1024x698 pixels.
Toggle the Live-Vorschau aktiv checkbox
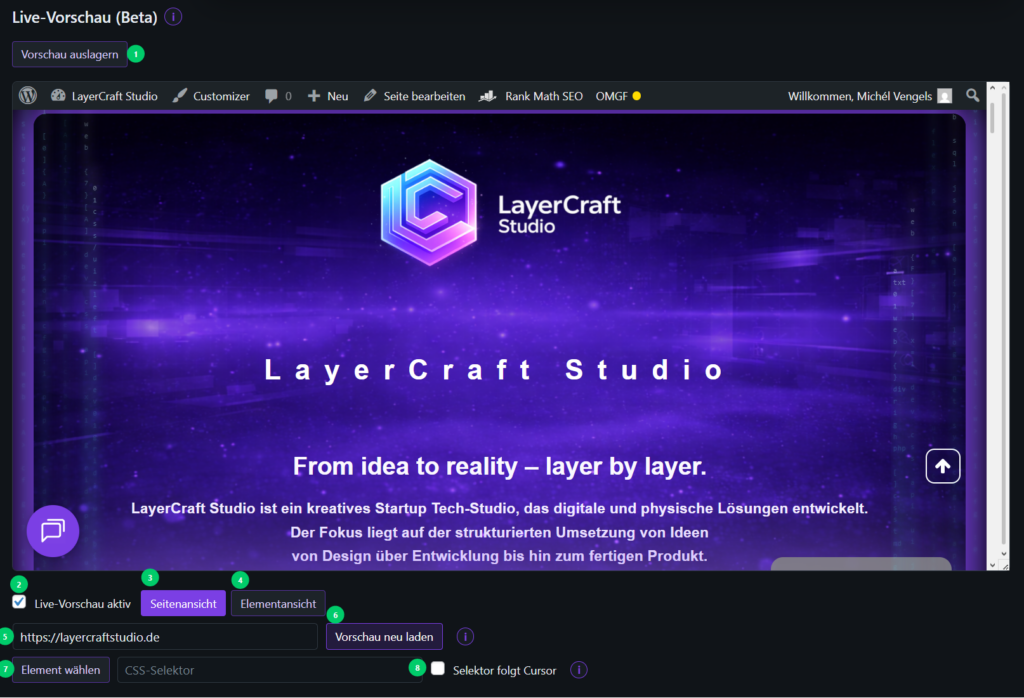pyautogui.click(x=19, y=602)
